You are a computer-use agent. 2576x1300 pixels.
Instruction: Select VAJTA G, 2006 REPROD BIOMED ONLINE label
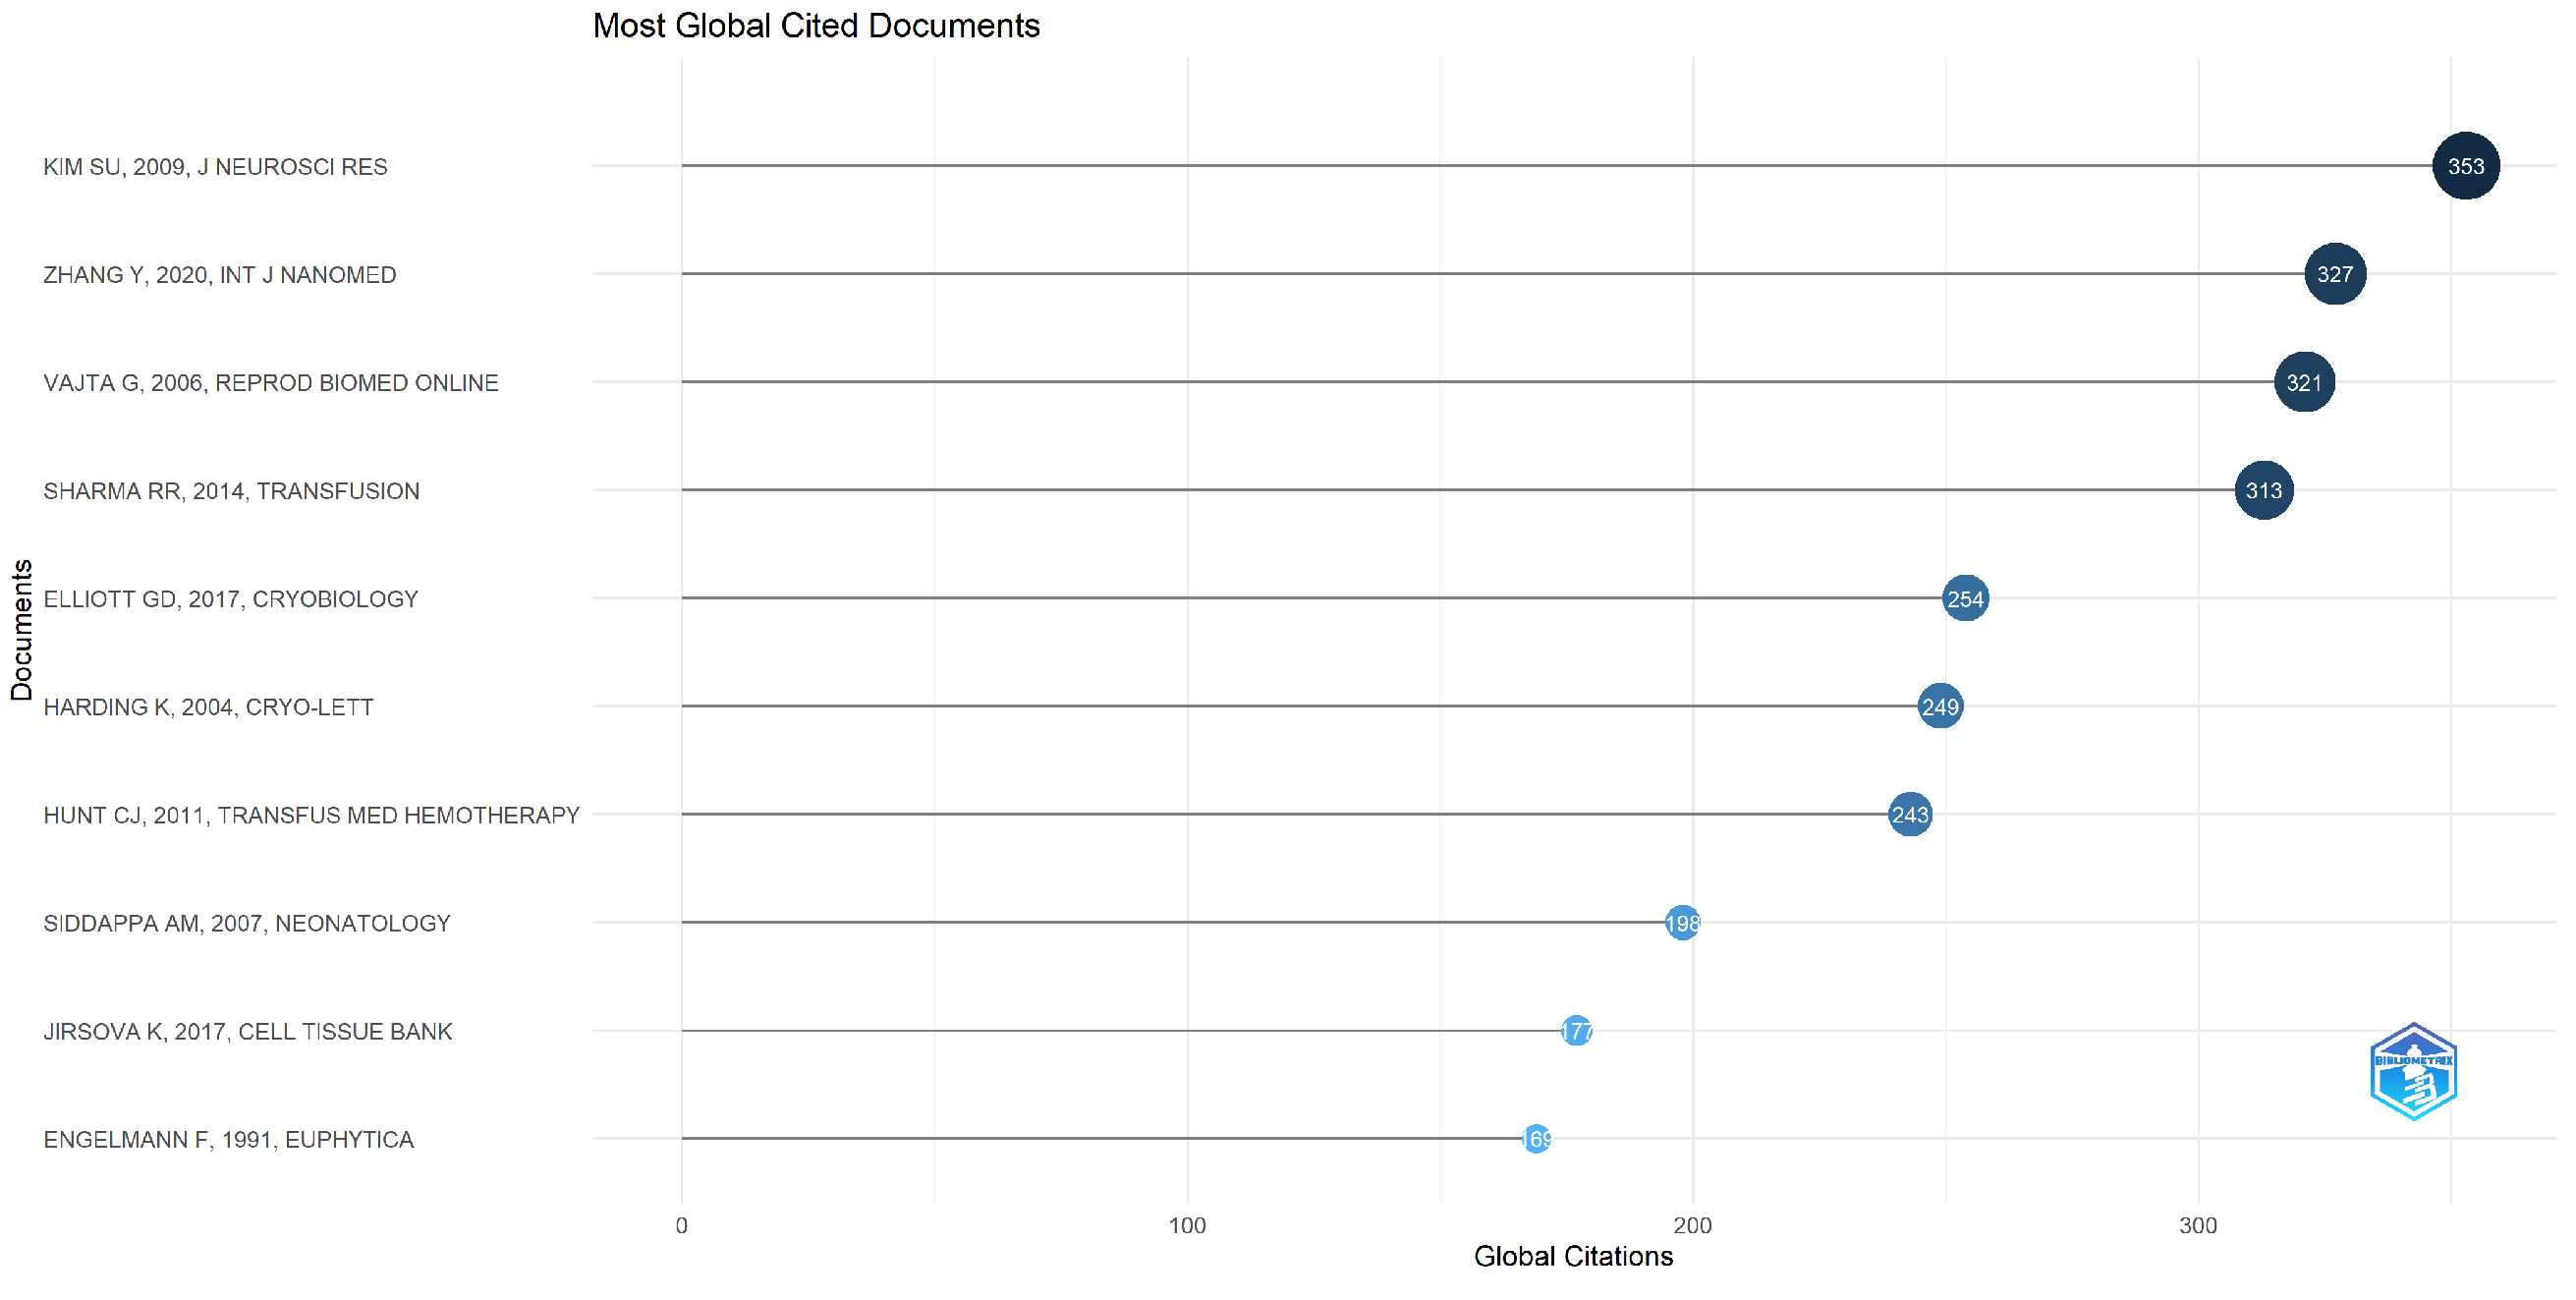(x=270, y=383)
